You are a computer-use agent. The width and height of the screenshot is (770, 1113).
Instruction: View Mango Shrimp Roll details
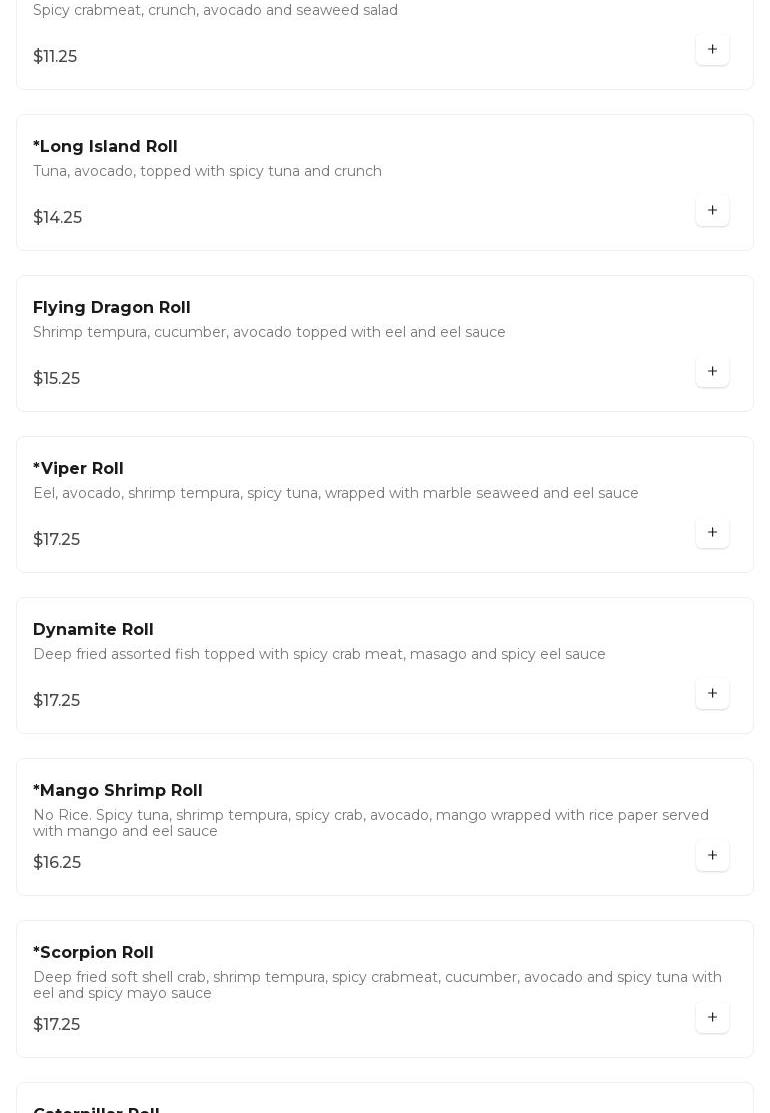pos(117,791)
